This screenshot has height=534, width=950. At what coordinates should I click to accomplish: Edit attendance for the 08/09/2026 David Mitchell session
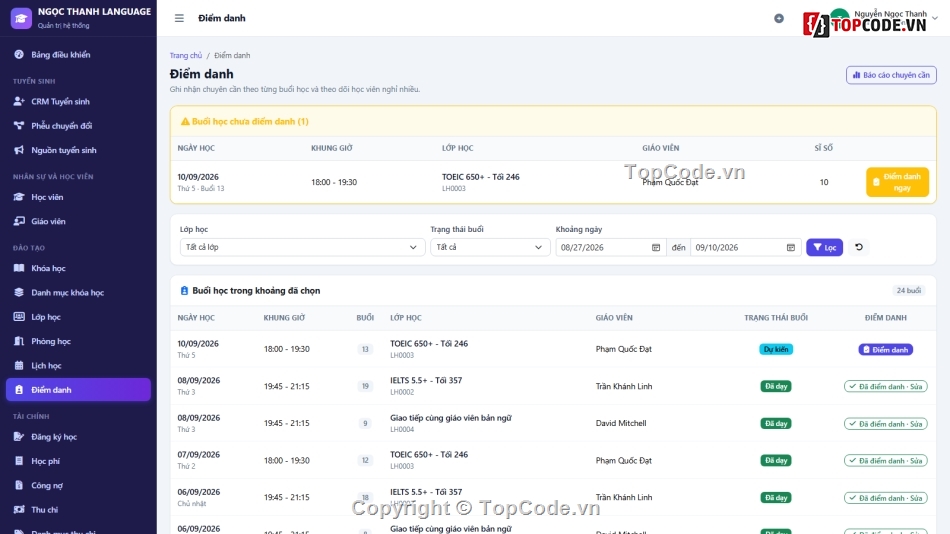pyautogui.click(x=885, y=424)
